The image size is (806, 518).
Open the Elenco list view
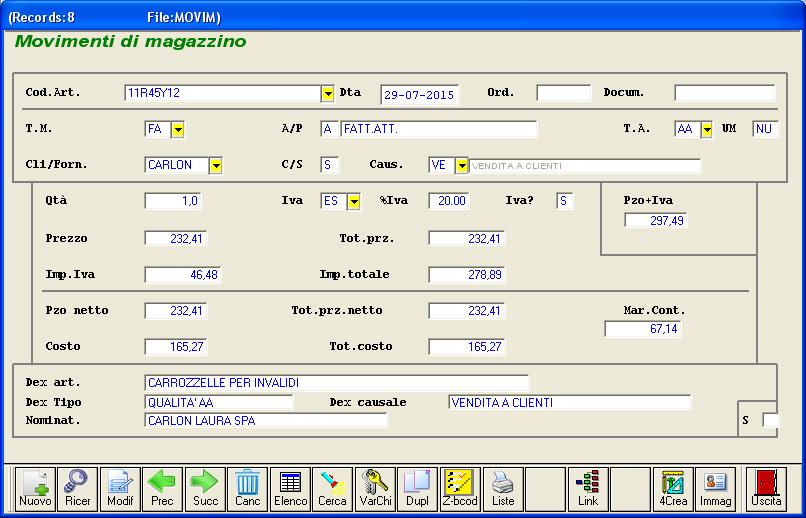[x=290, y=488]
